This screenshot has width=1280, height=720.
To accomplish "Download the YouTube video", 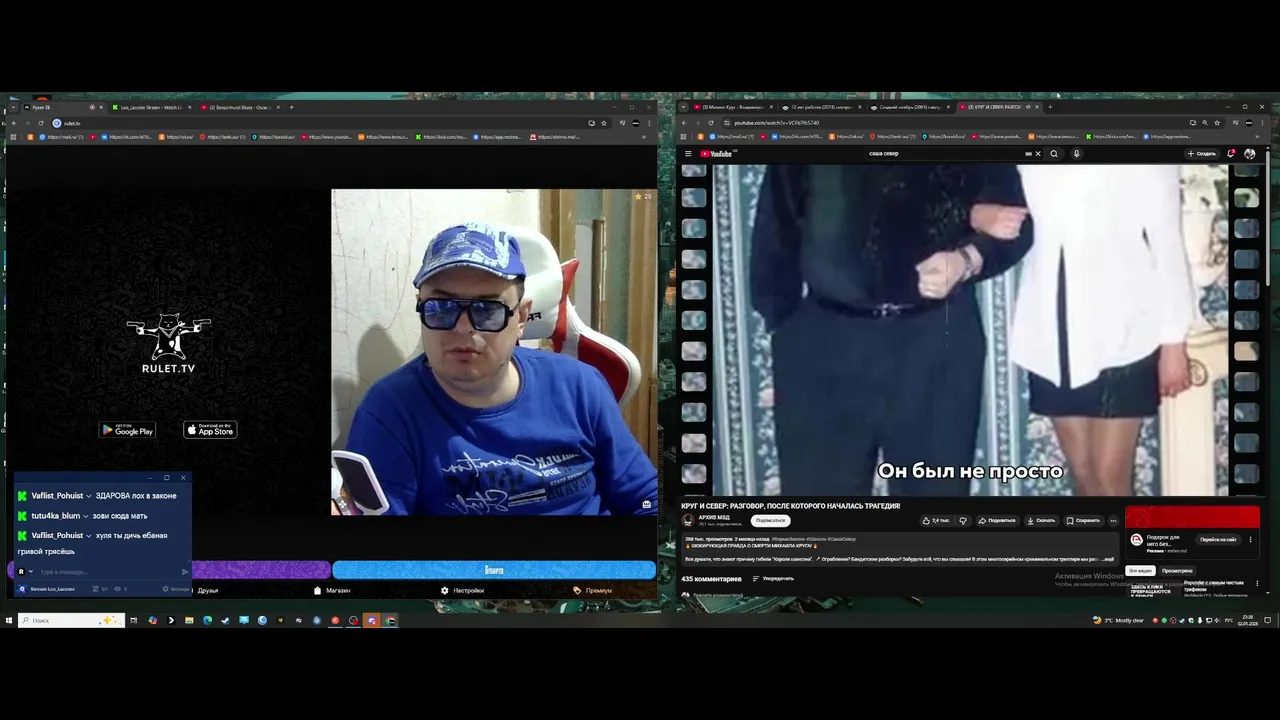I will pyautogui.click(x=1040, y=520).
